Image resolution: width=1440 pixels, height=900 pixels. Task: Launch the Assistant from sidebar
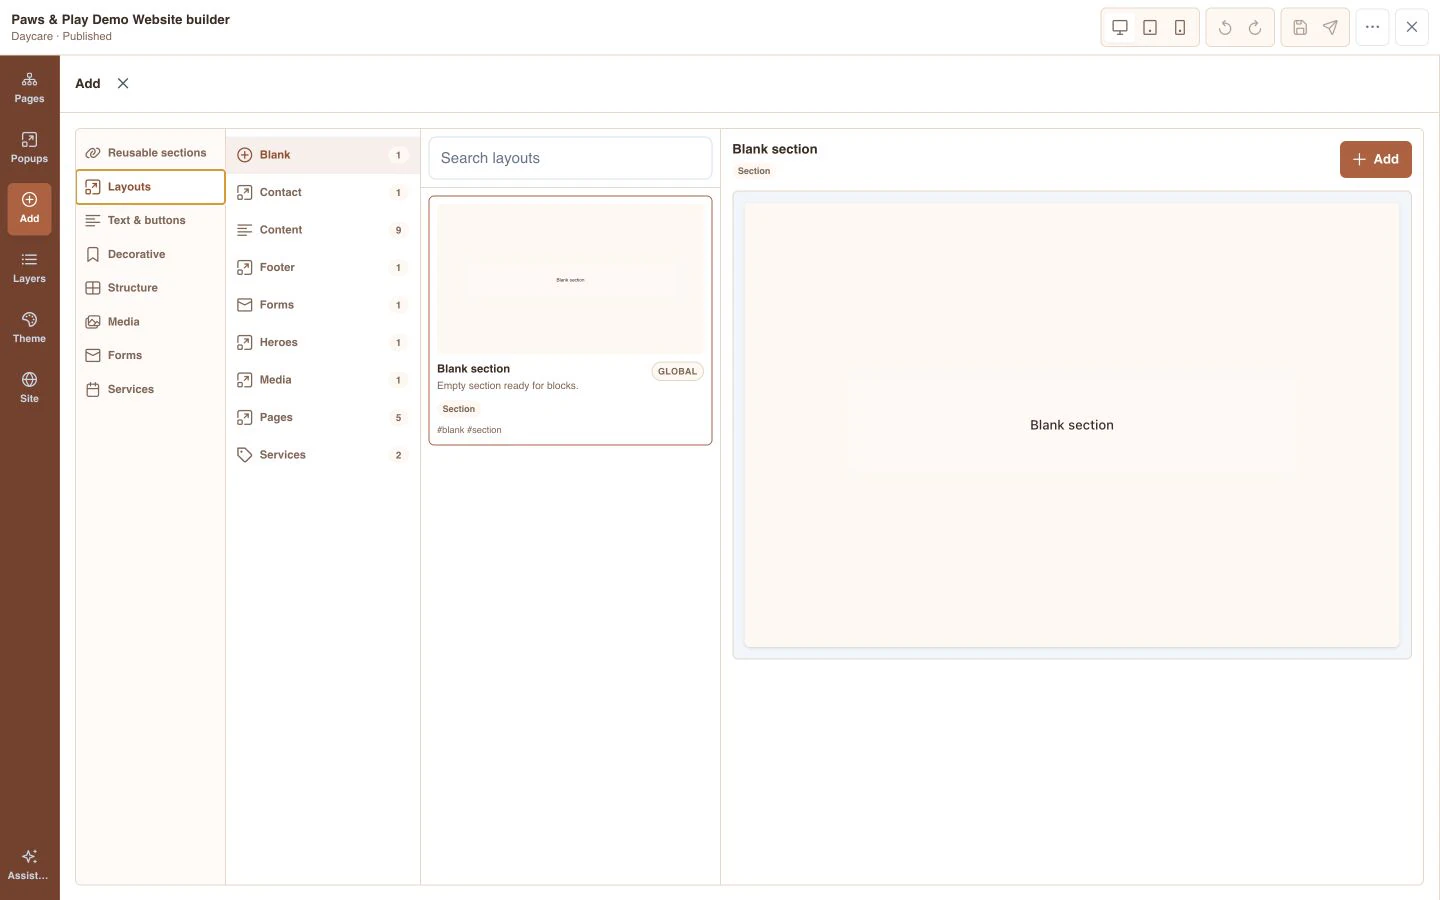(x=29, y=865)
